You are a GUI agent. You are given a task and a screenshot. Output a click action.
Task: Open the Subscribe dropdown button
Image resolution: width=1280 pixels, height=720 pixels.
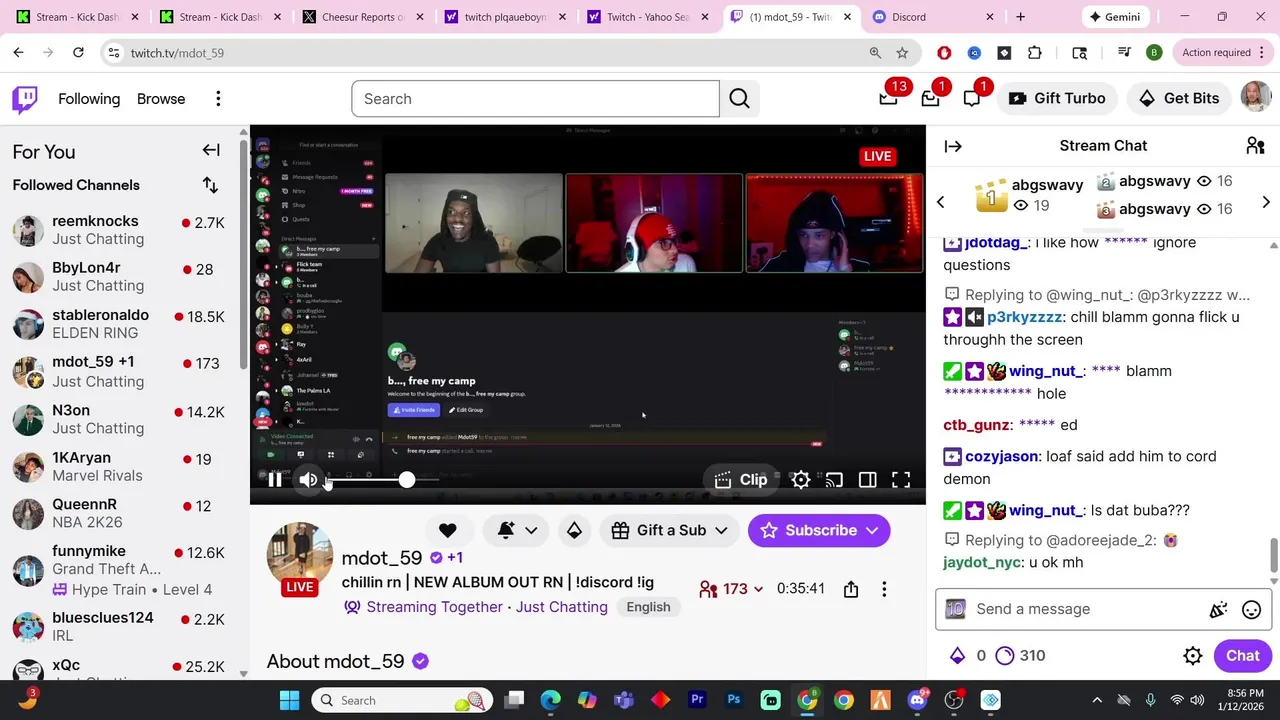pyautogui.click(x=819, y=530)
